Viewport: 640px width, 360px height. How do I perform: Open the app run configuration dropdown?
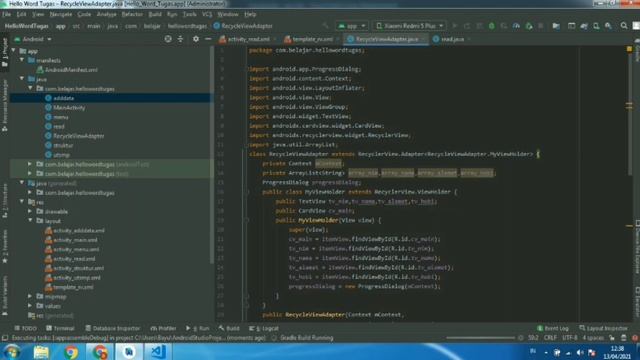352,26
